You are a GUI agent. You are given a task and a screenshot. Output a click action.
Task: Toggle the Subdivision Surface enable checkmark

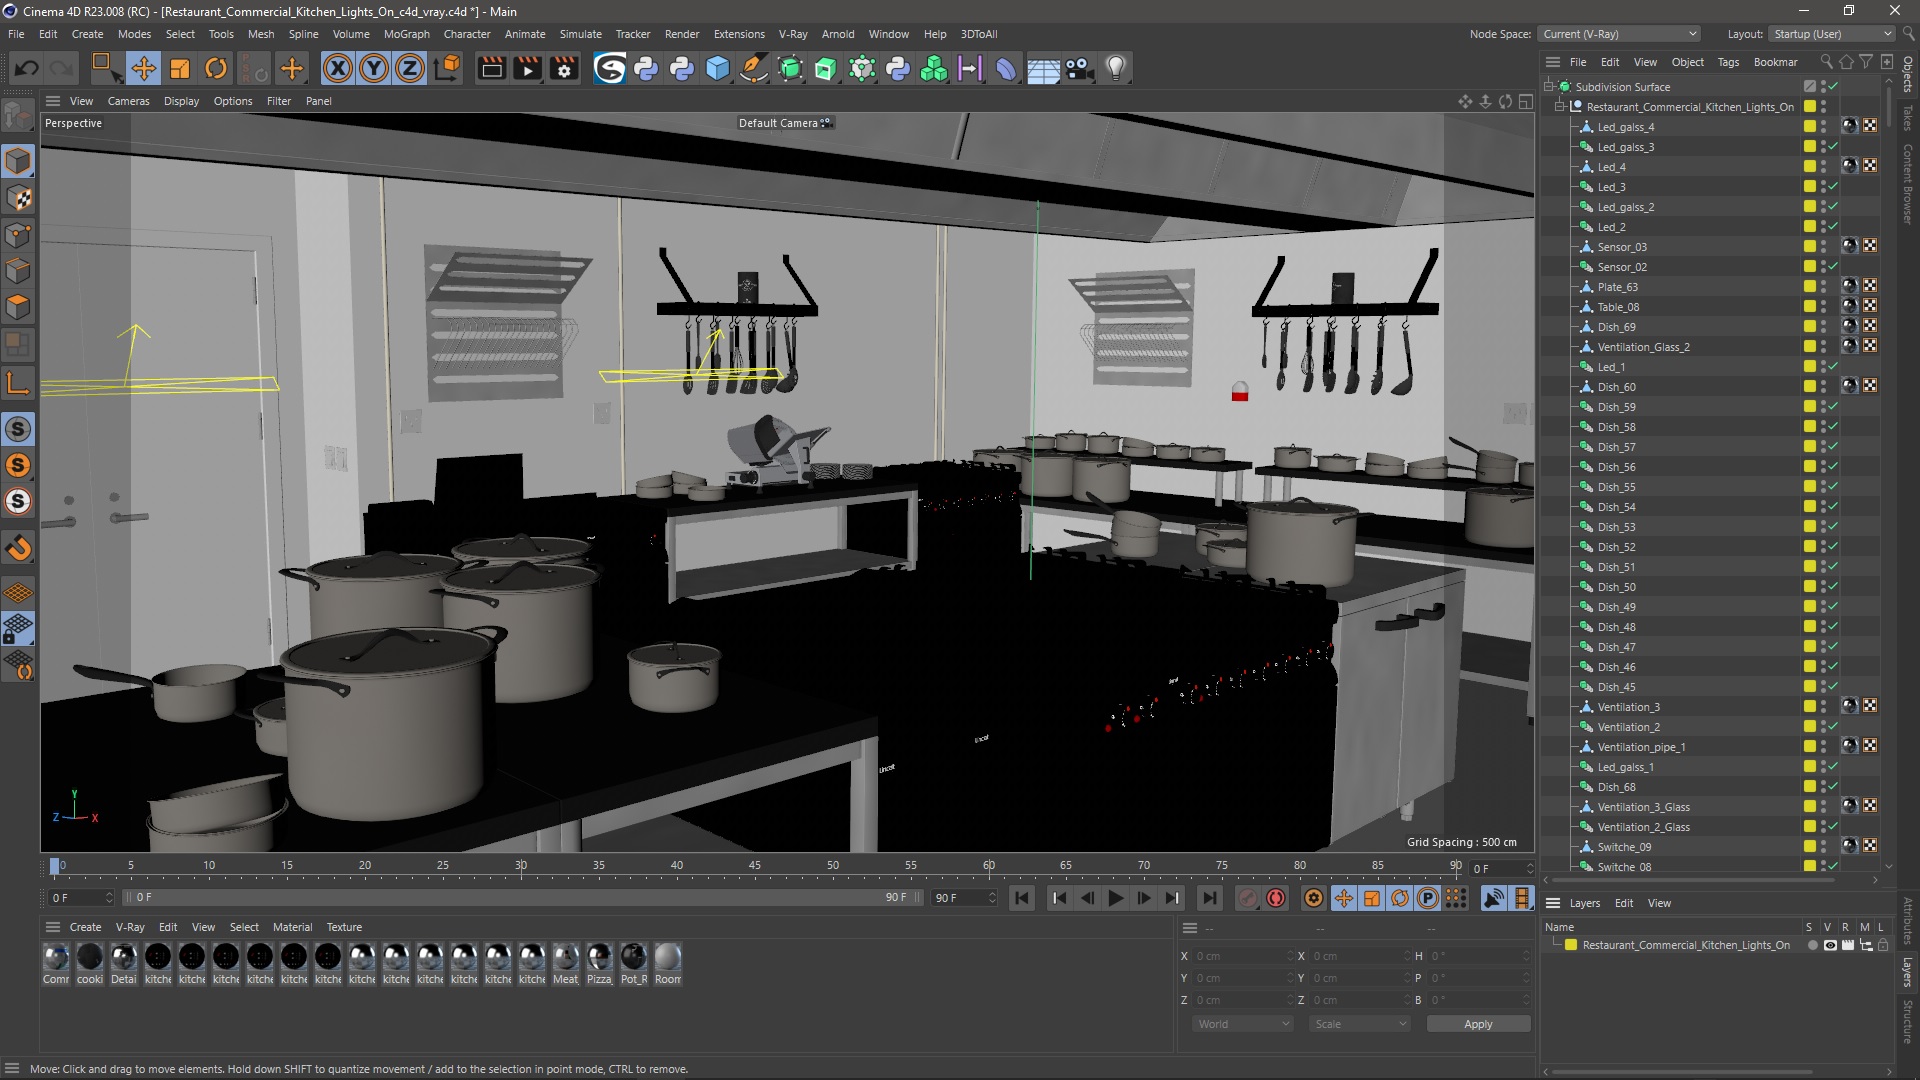coord(1833,87)
